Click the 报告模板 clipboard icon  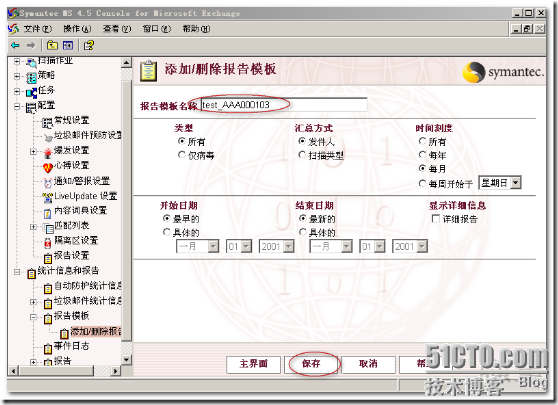click(48, 318)
